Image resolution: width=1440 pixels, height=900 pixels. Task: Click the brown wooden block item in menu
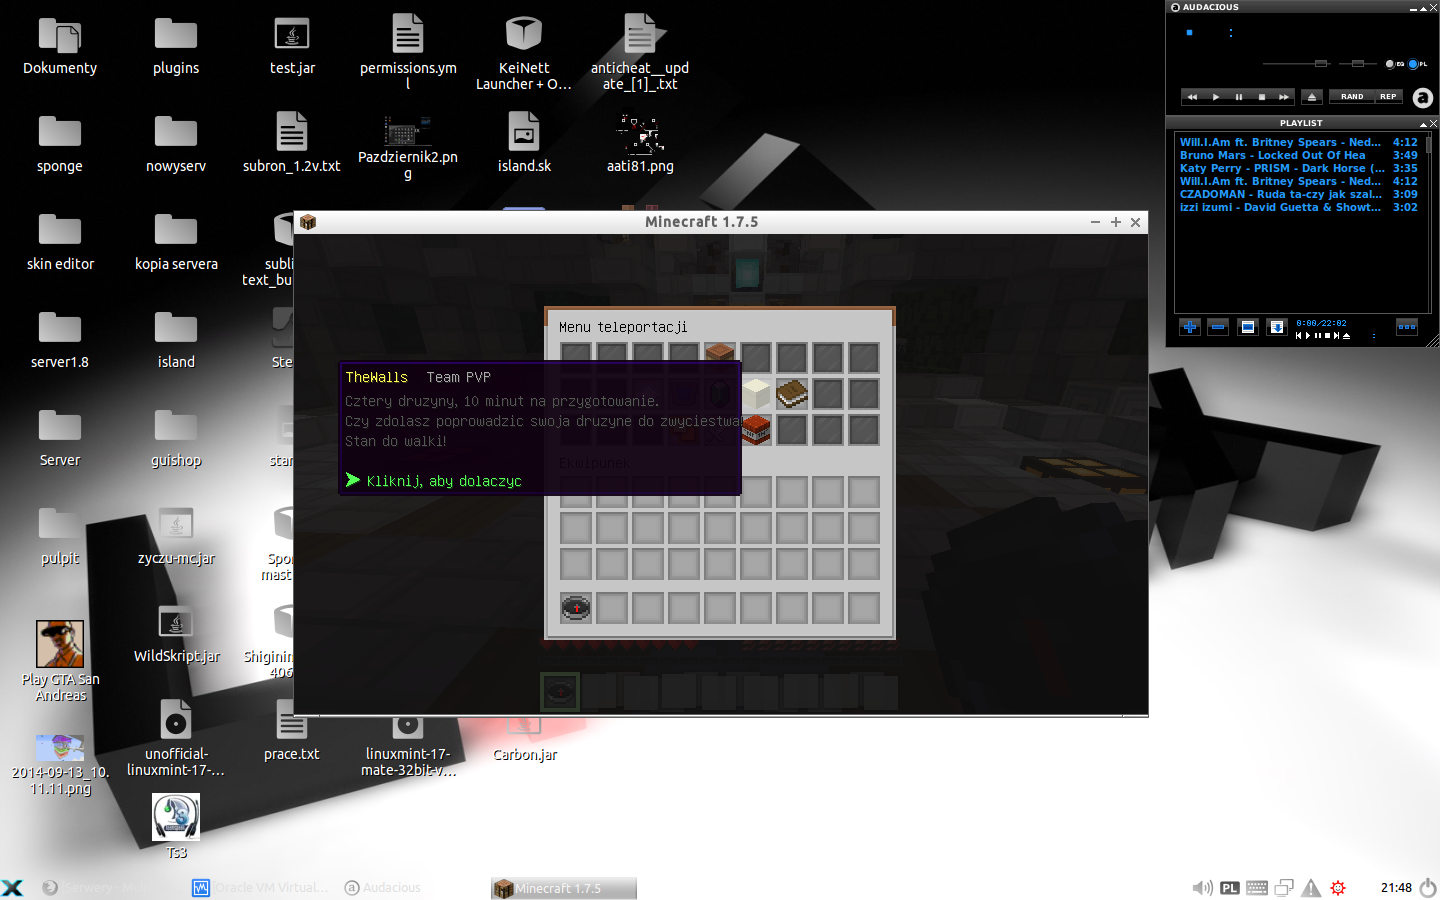click(720, 354)
